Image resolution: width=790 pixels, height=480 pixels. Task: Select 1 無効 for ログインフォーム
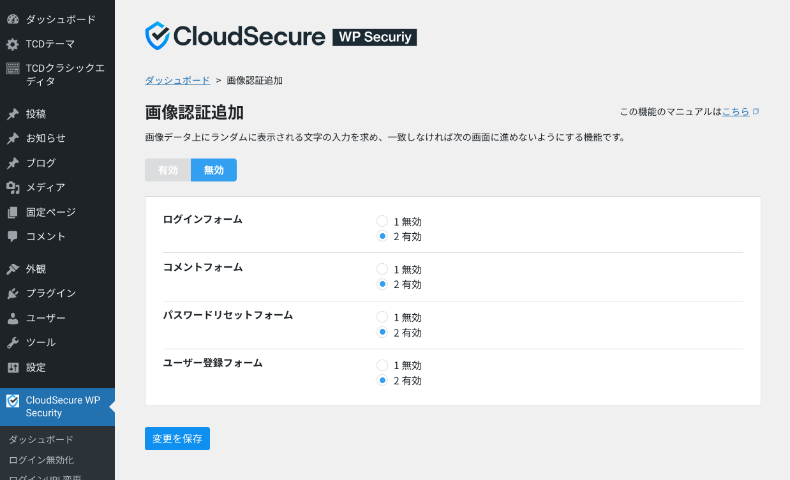(x=382, y=221)
